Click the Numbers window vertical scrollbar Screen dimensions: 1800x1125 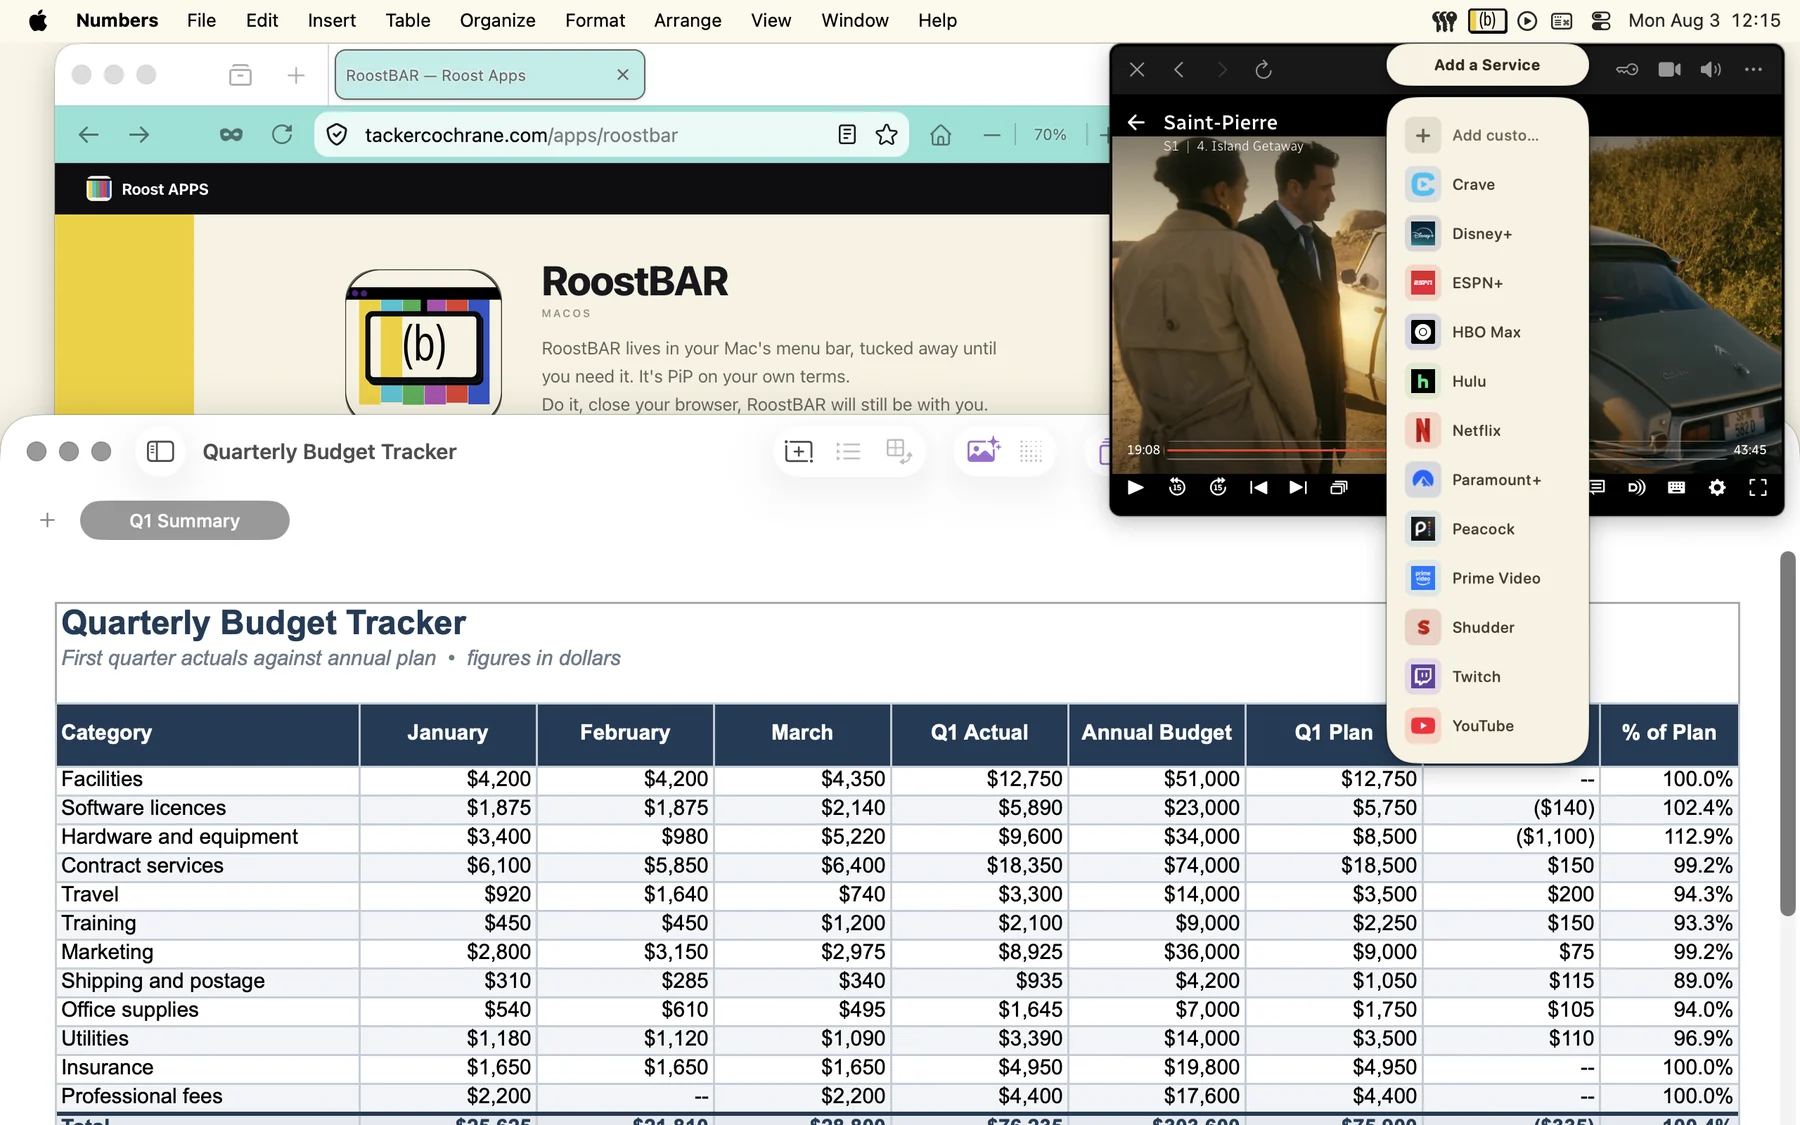click(x=1788, y=733)
